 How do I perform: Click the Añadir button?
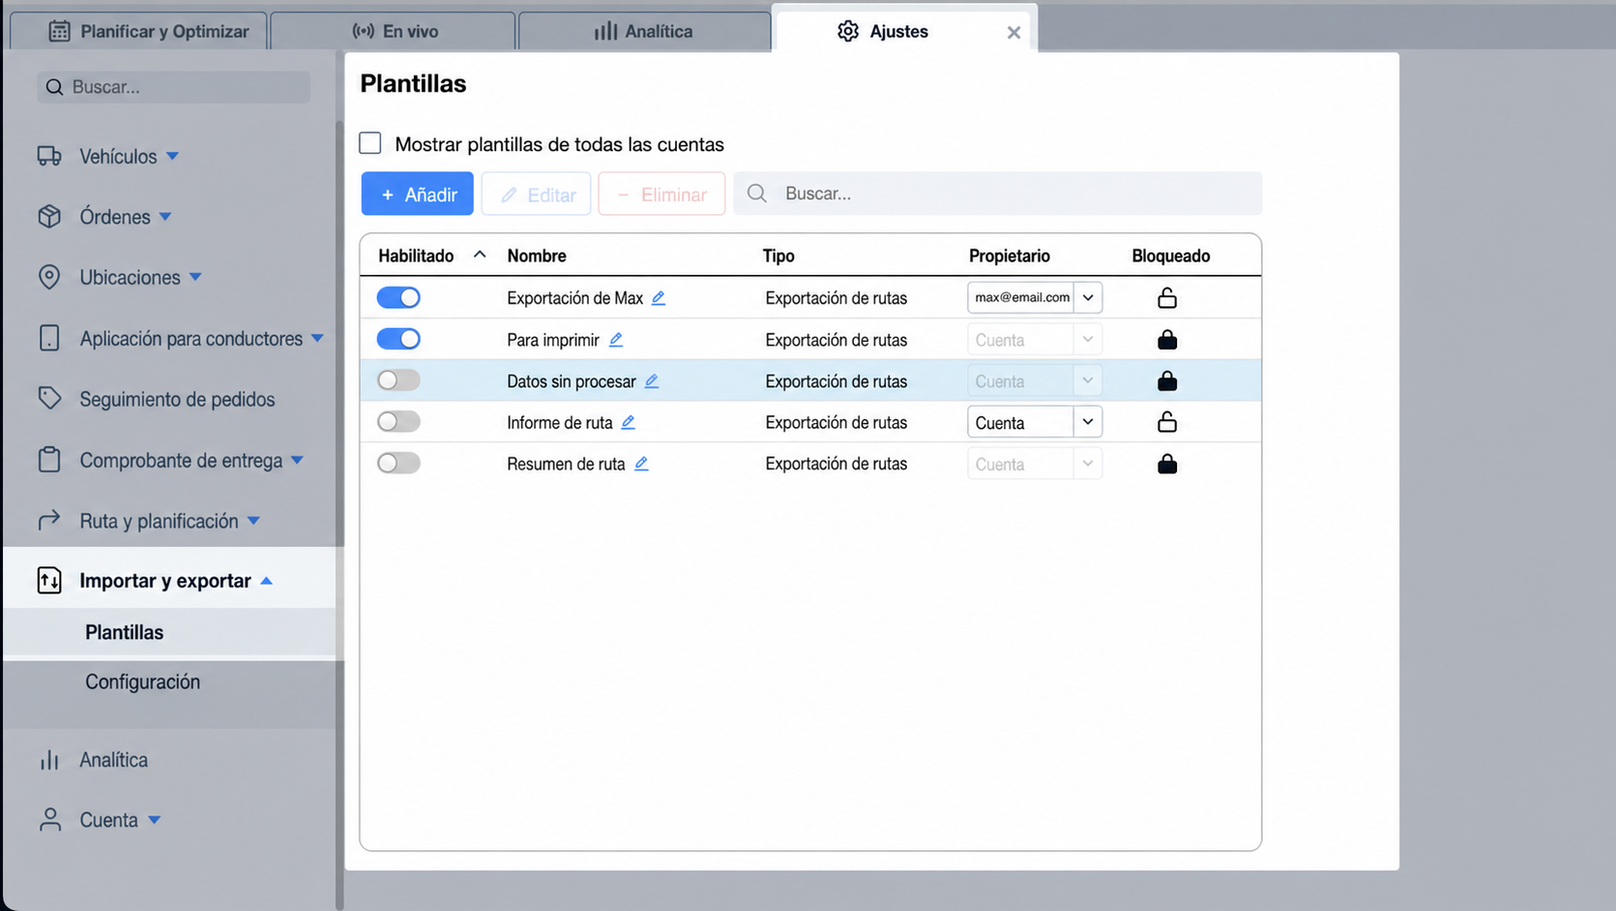pos(417,194)
